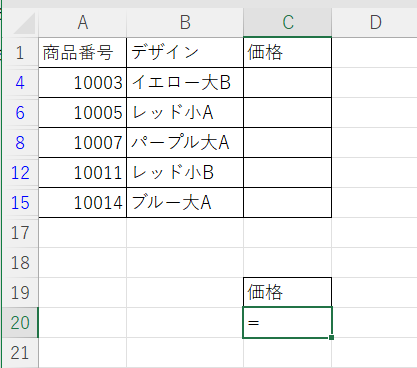Viewport: 417px width, 368px height.
Task: Select filtered row 4 header
Action: point(20,83)
